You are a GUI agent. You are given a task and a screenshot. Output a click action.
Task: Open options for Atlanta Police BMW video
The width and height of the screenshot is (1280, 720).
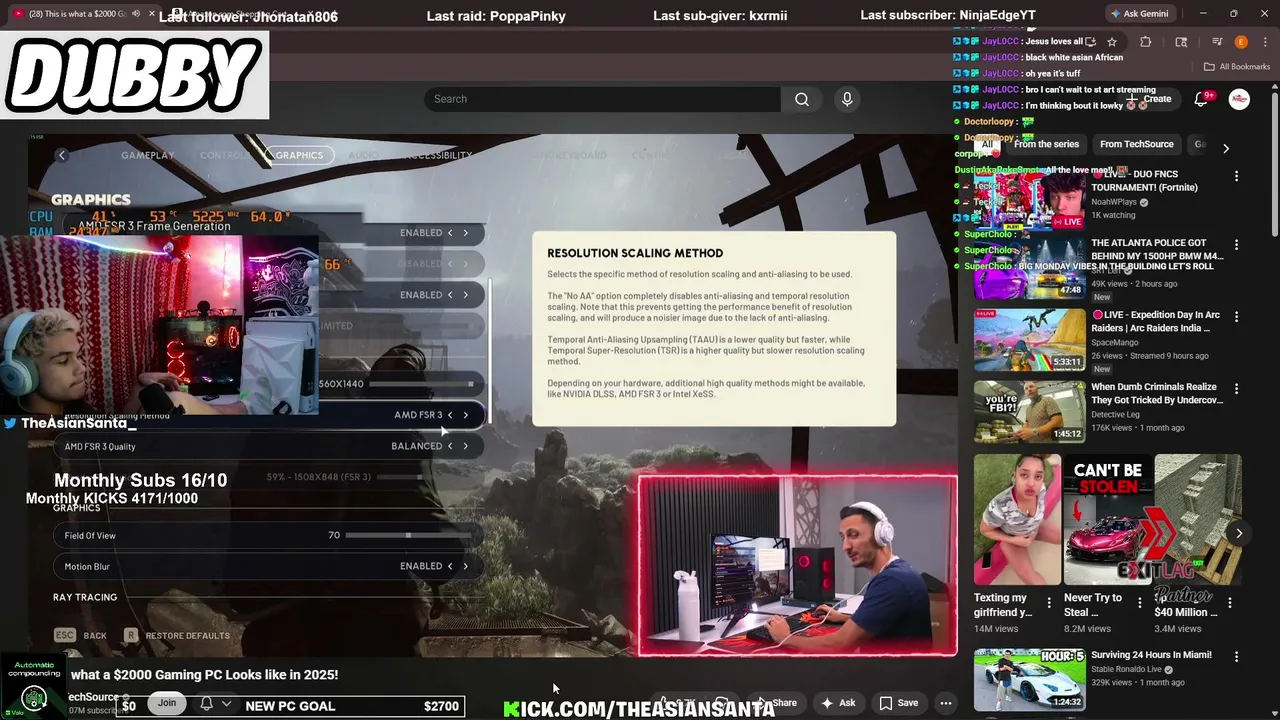(x=1236, y=245)
